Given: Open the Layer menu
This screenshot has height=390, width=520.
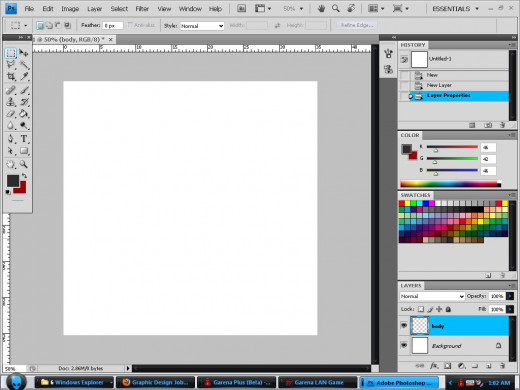Looking at the screenshot, I should pyautogui.click(x=94, y=9).
